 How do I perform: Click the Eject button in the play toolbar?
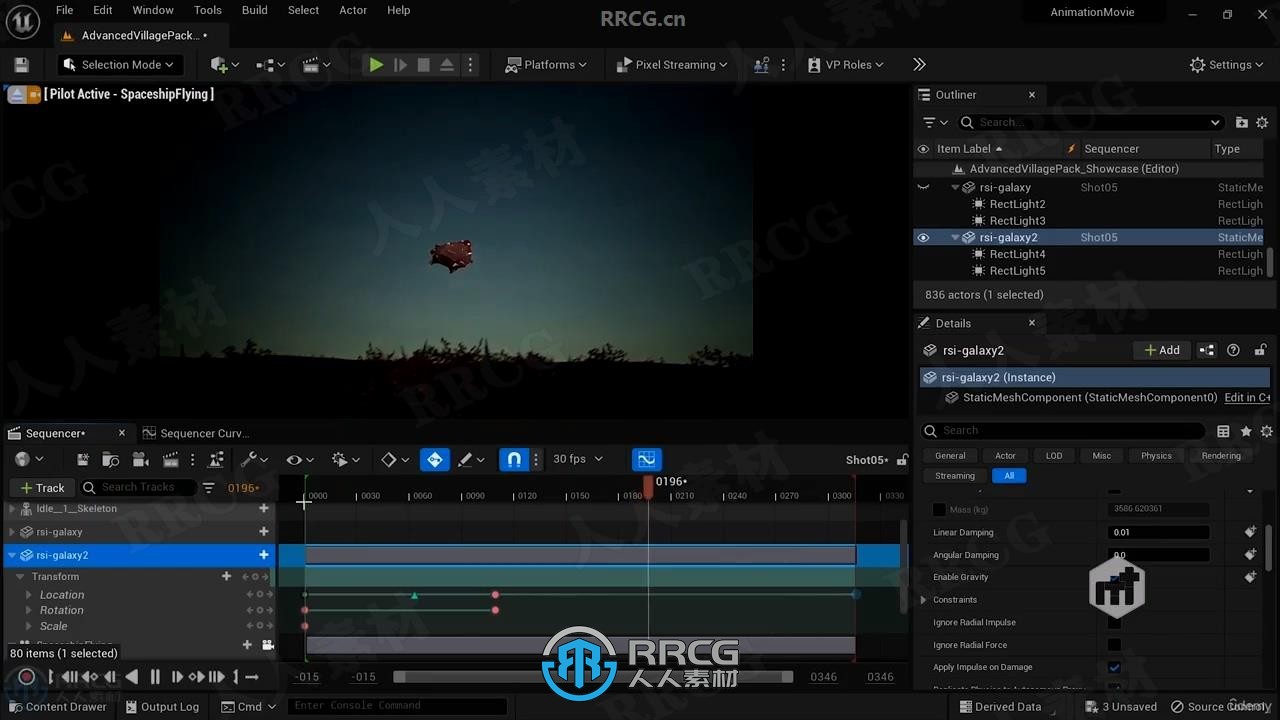(447, 65)
